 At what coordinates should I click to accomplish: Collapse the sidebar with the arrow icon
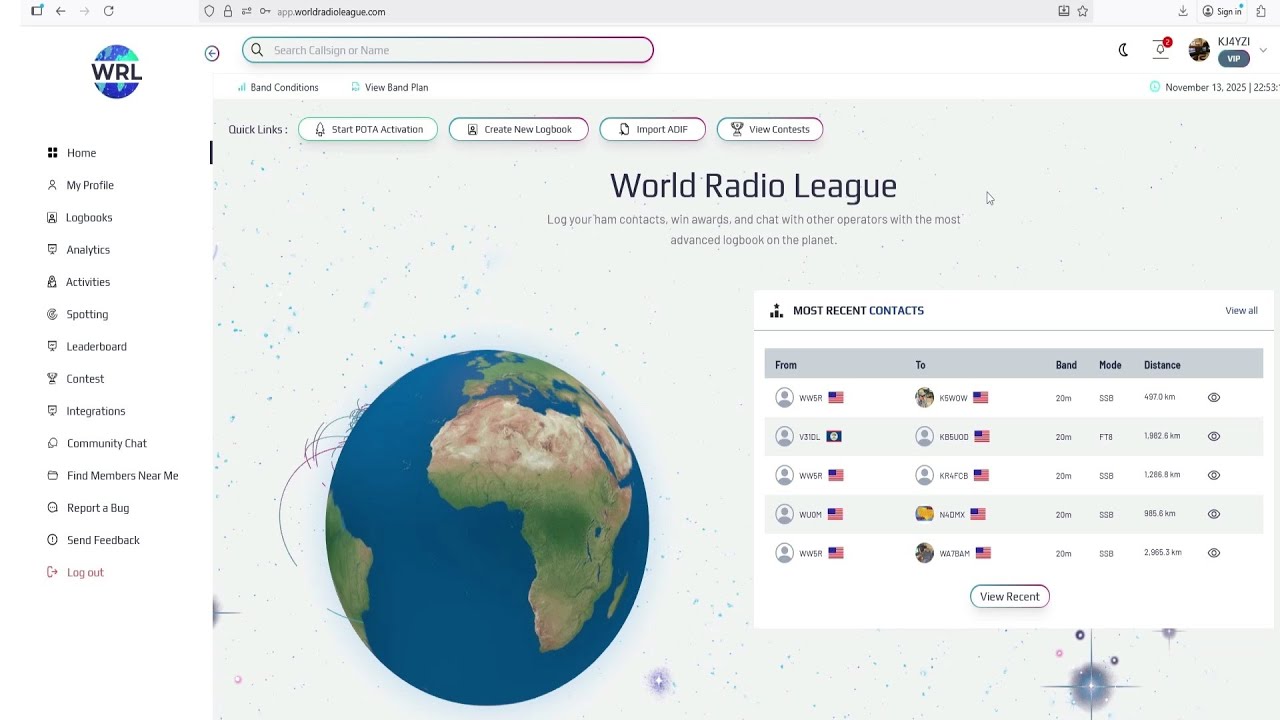click(x=212, y=53)
